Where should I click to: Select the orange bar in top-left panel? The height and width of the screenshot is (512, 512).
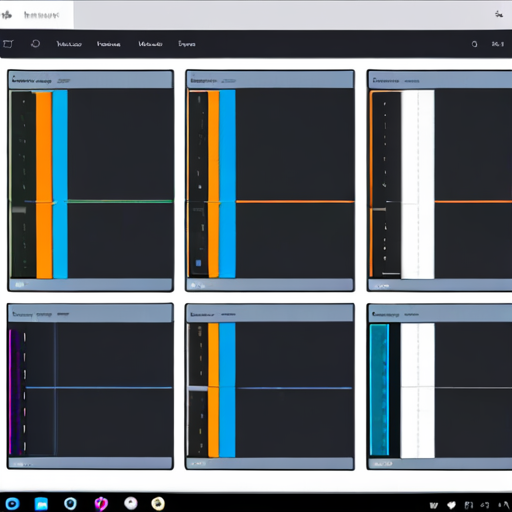pyautogui.click(x=44, y=185)
